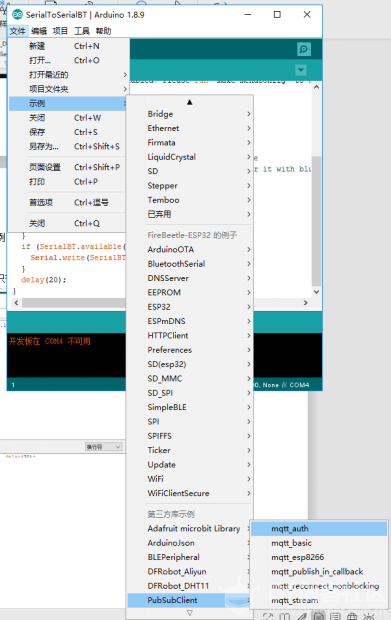Screen dimensions: 391x620
Task: Open WiFiClientSecure examples
Action: point(190,493)
